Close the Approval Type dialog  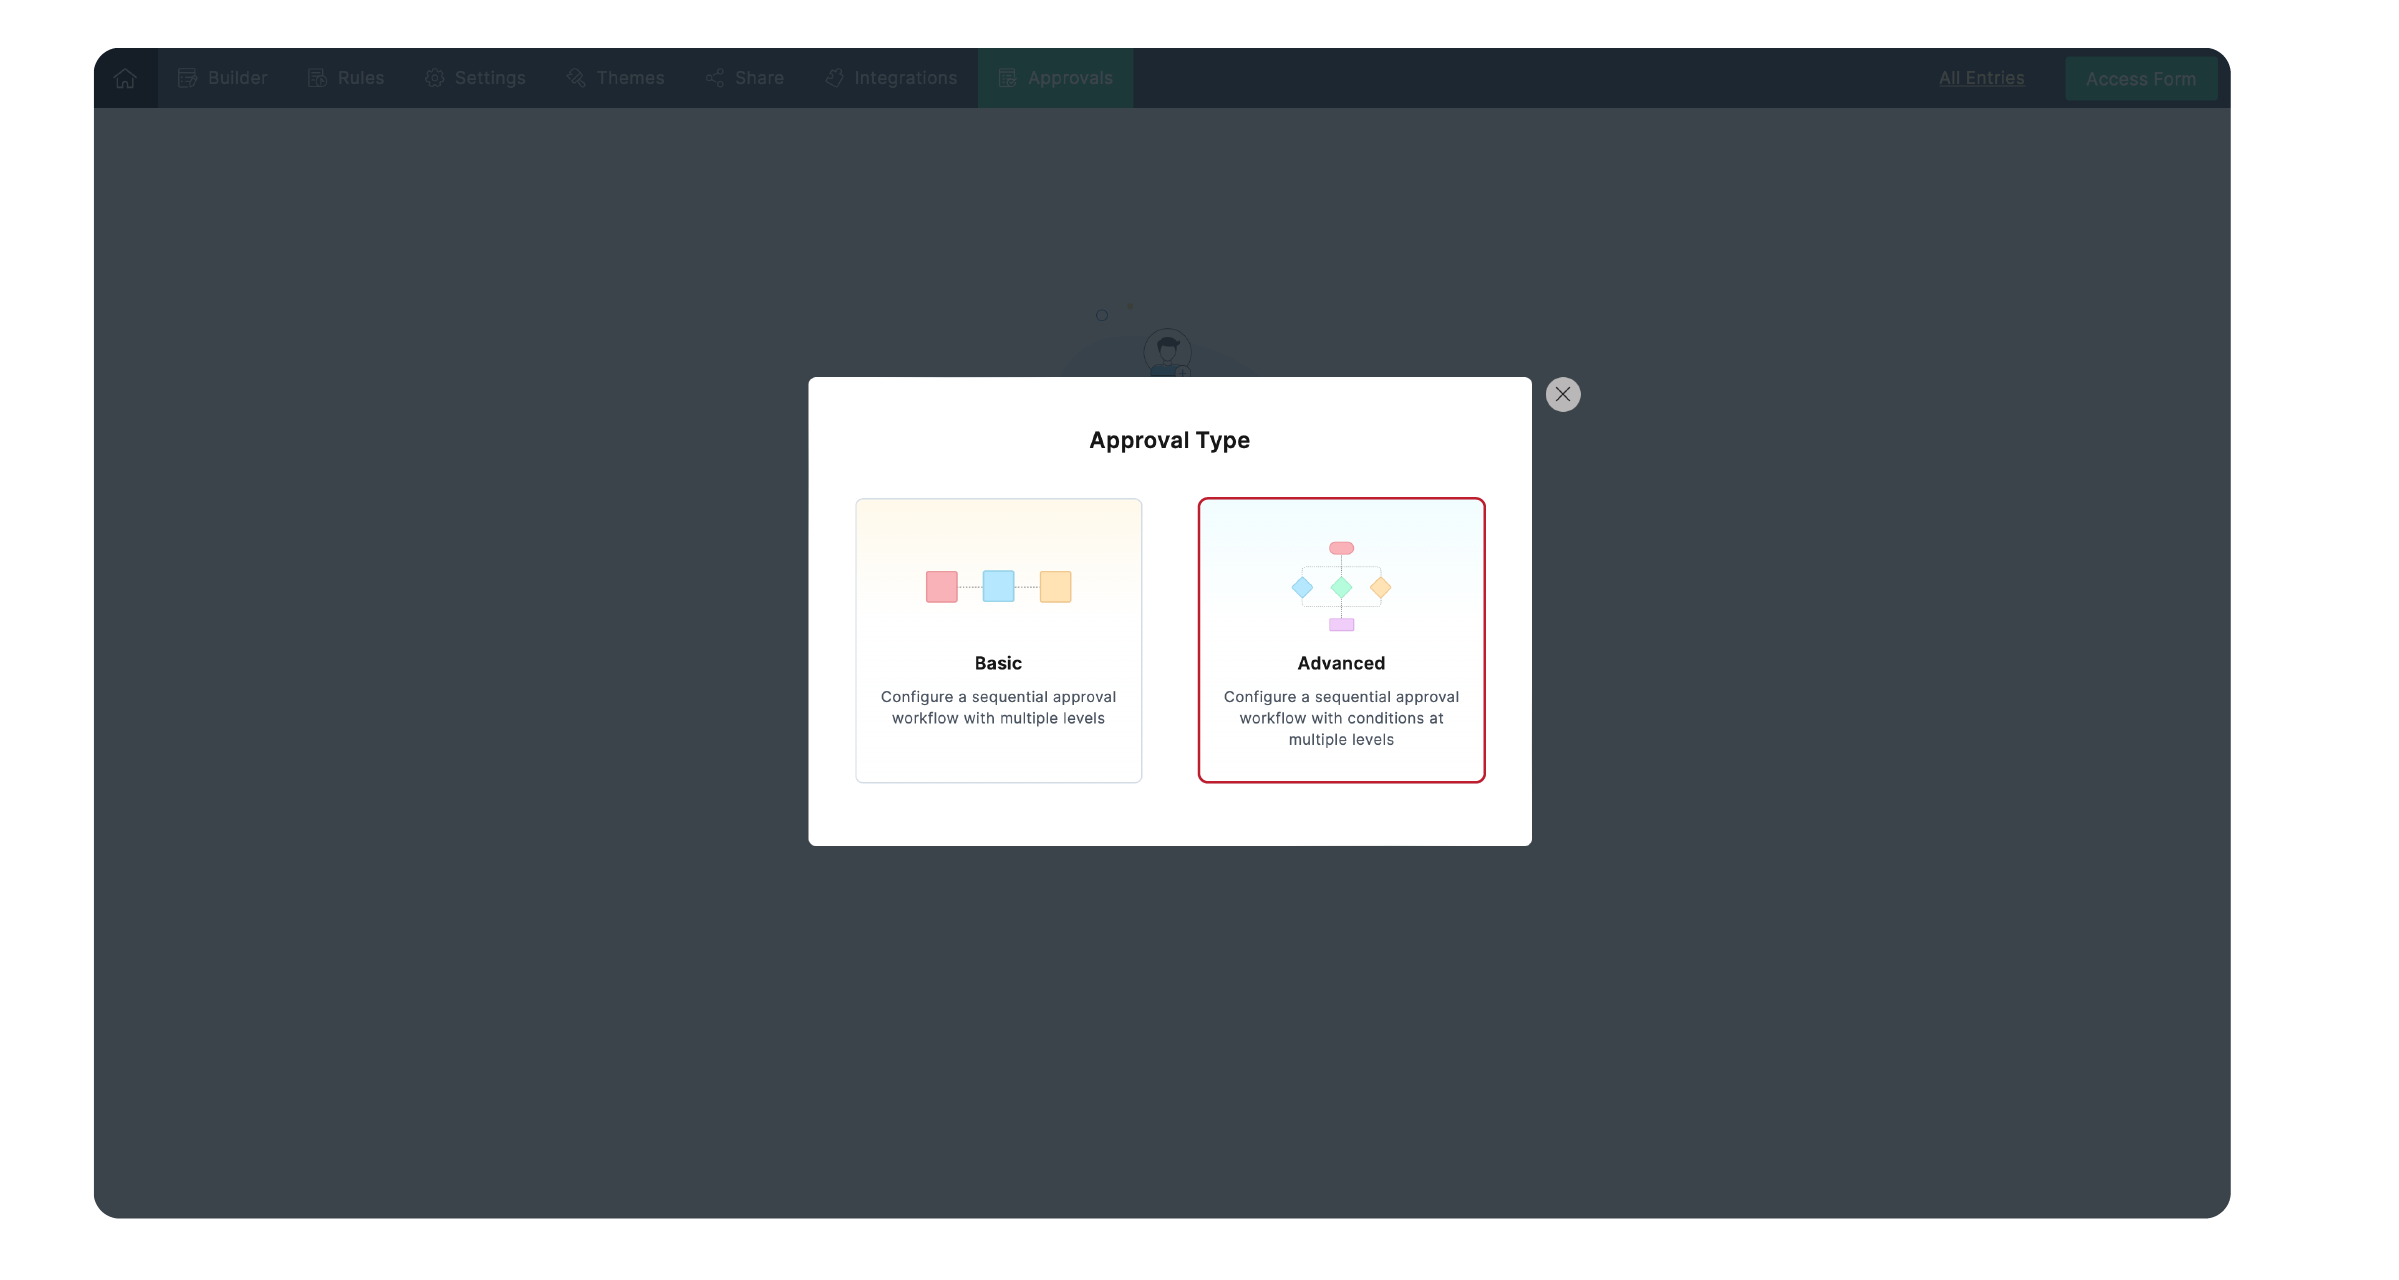point(1562,394)
